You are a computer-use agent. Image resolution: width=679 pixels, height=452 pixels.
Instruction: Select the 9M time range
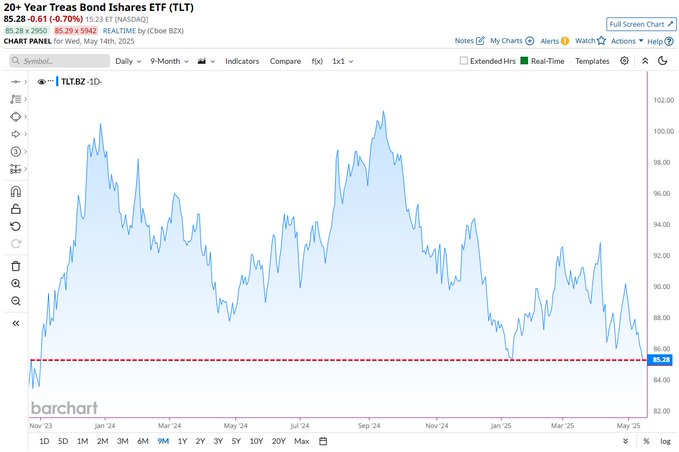[x=163, y=441]
